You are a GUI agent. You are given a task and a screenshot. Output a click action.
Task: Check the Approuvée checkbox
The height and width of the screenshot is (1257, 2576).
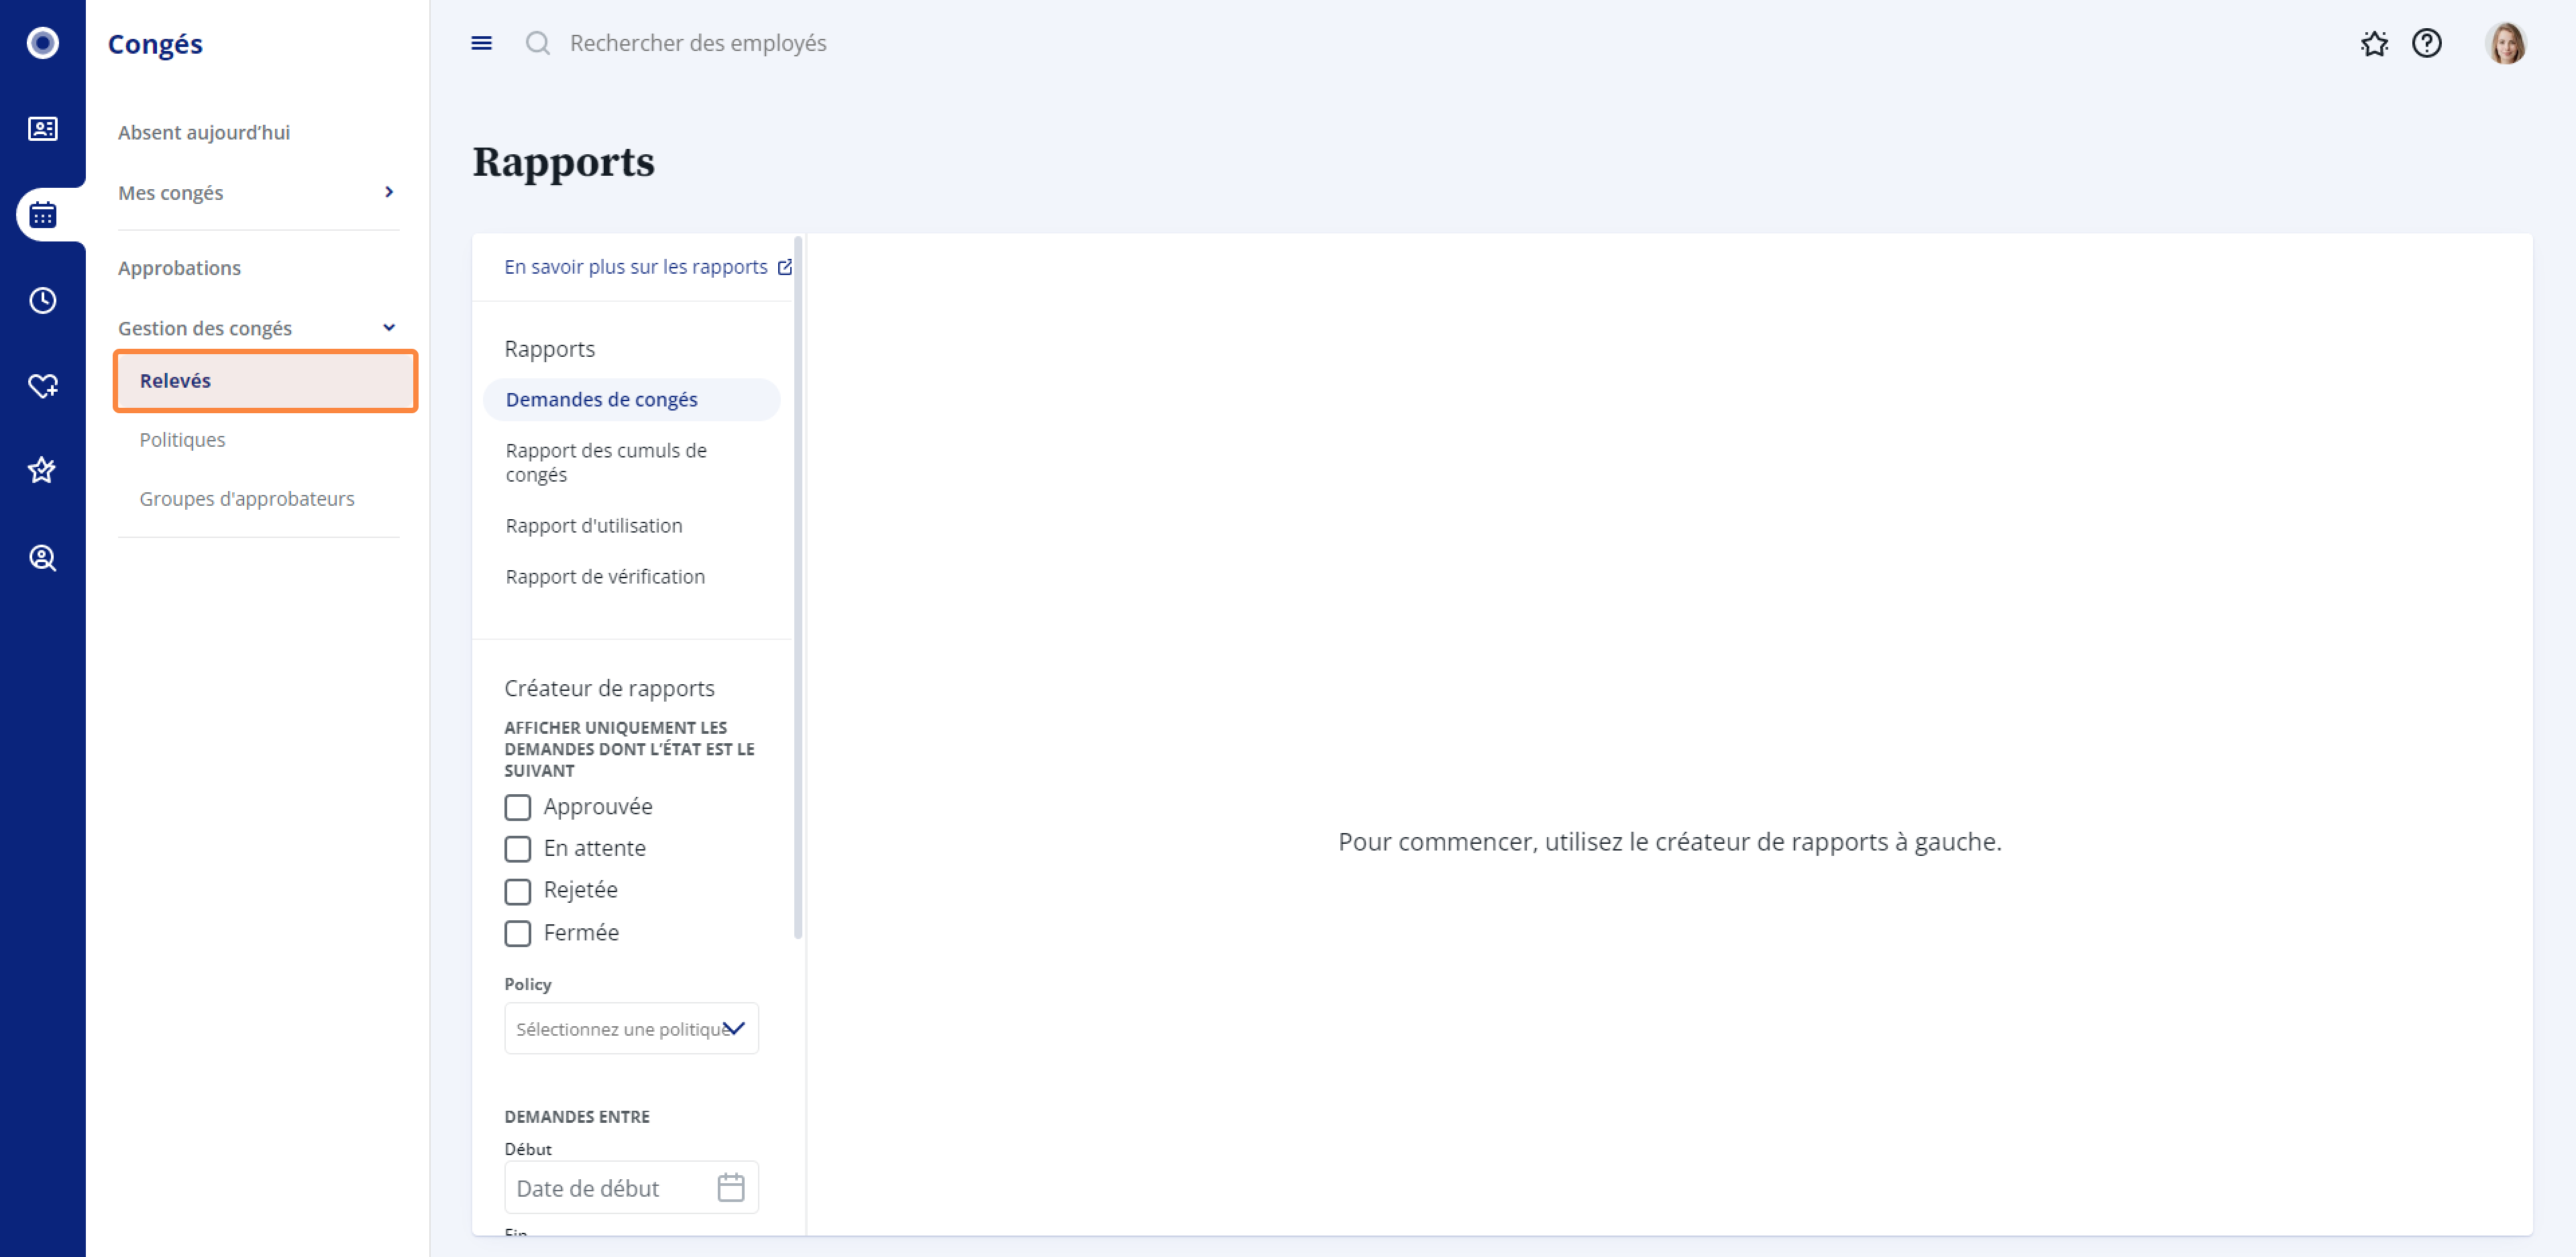(517, 807)
